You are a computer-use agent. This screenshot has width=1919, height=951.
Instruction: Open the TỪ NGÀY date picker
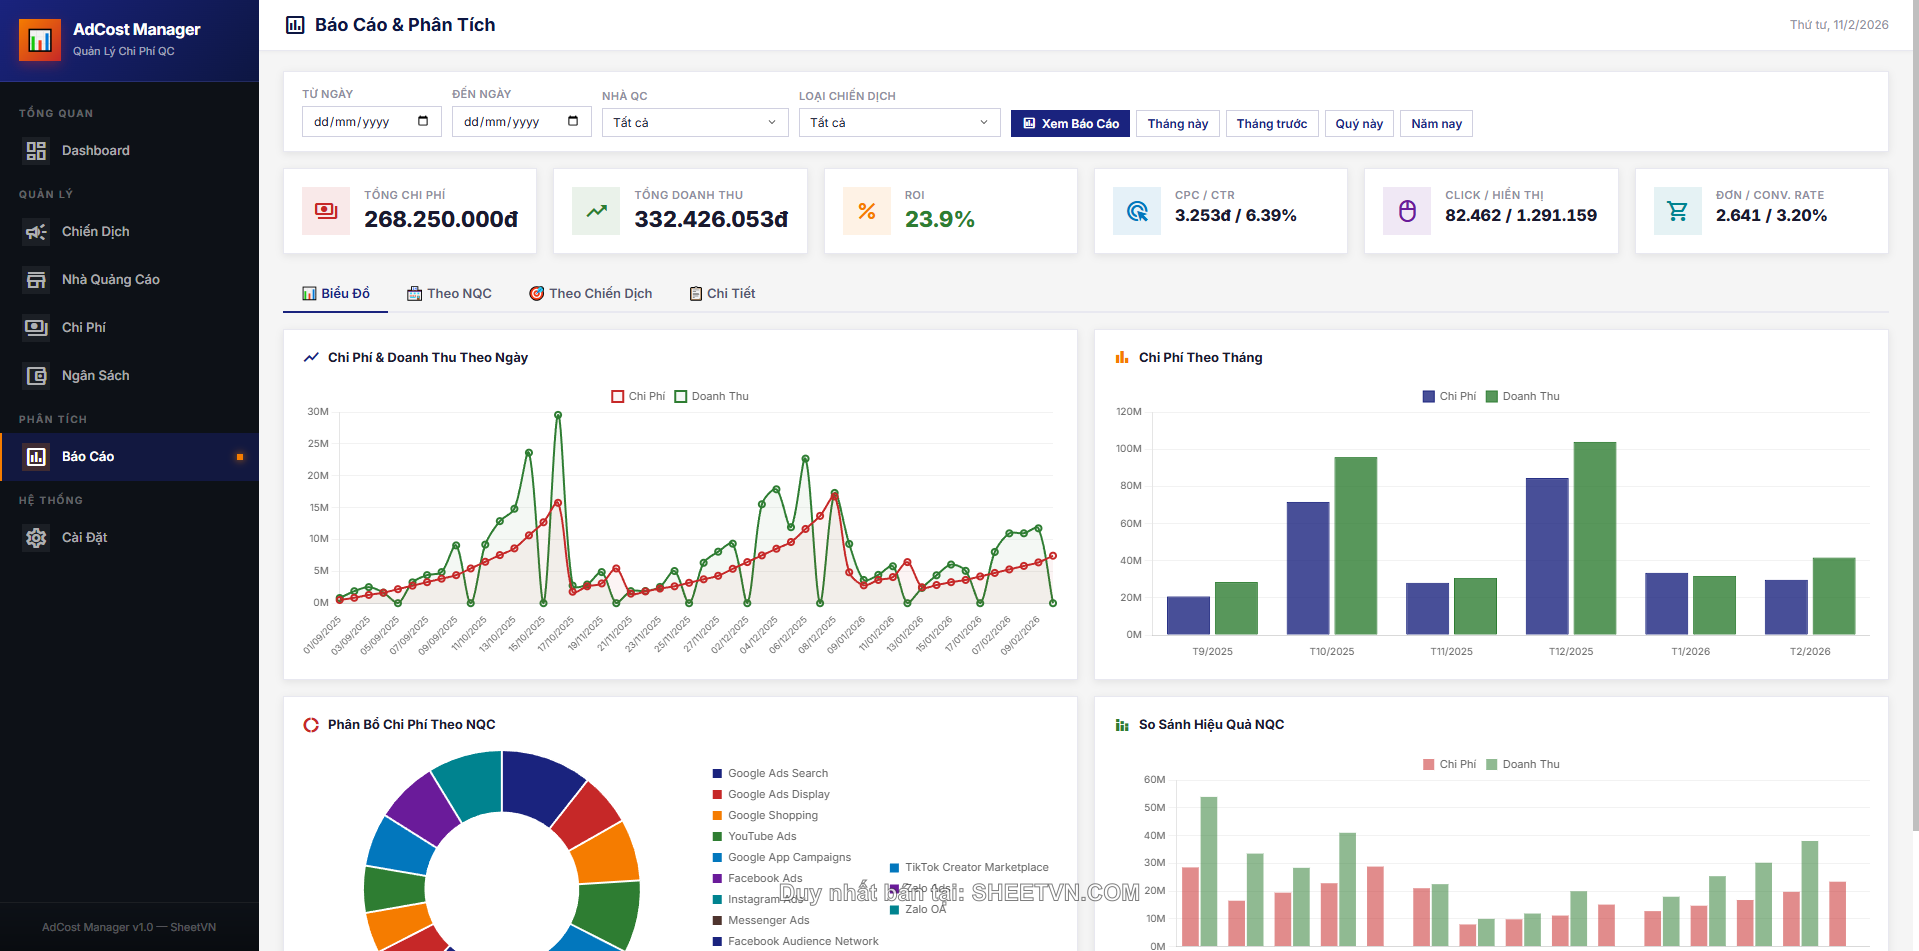[x=370, y=121]
